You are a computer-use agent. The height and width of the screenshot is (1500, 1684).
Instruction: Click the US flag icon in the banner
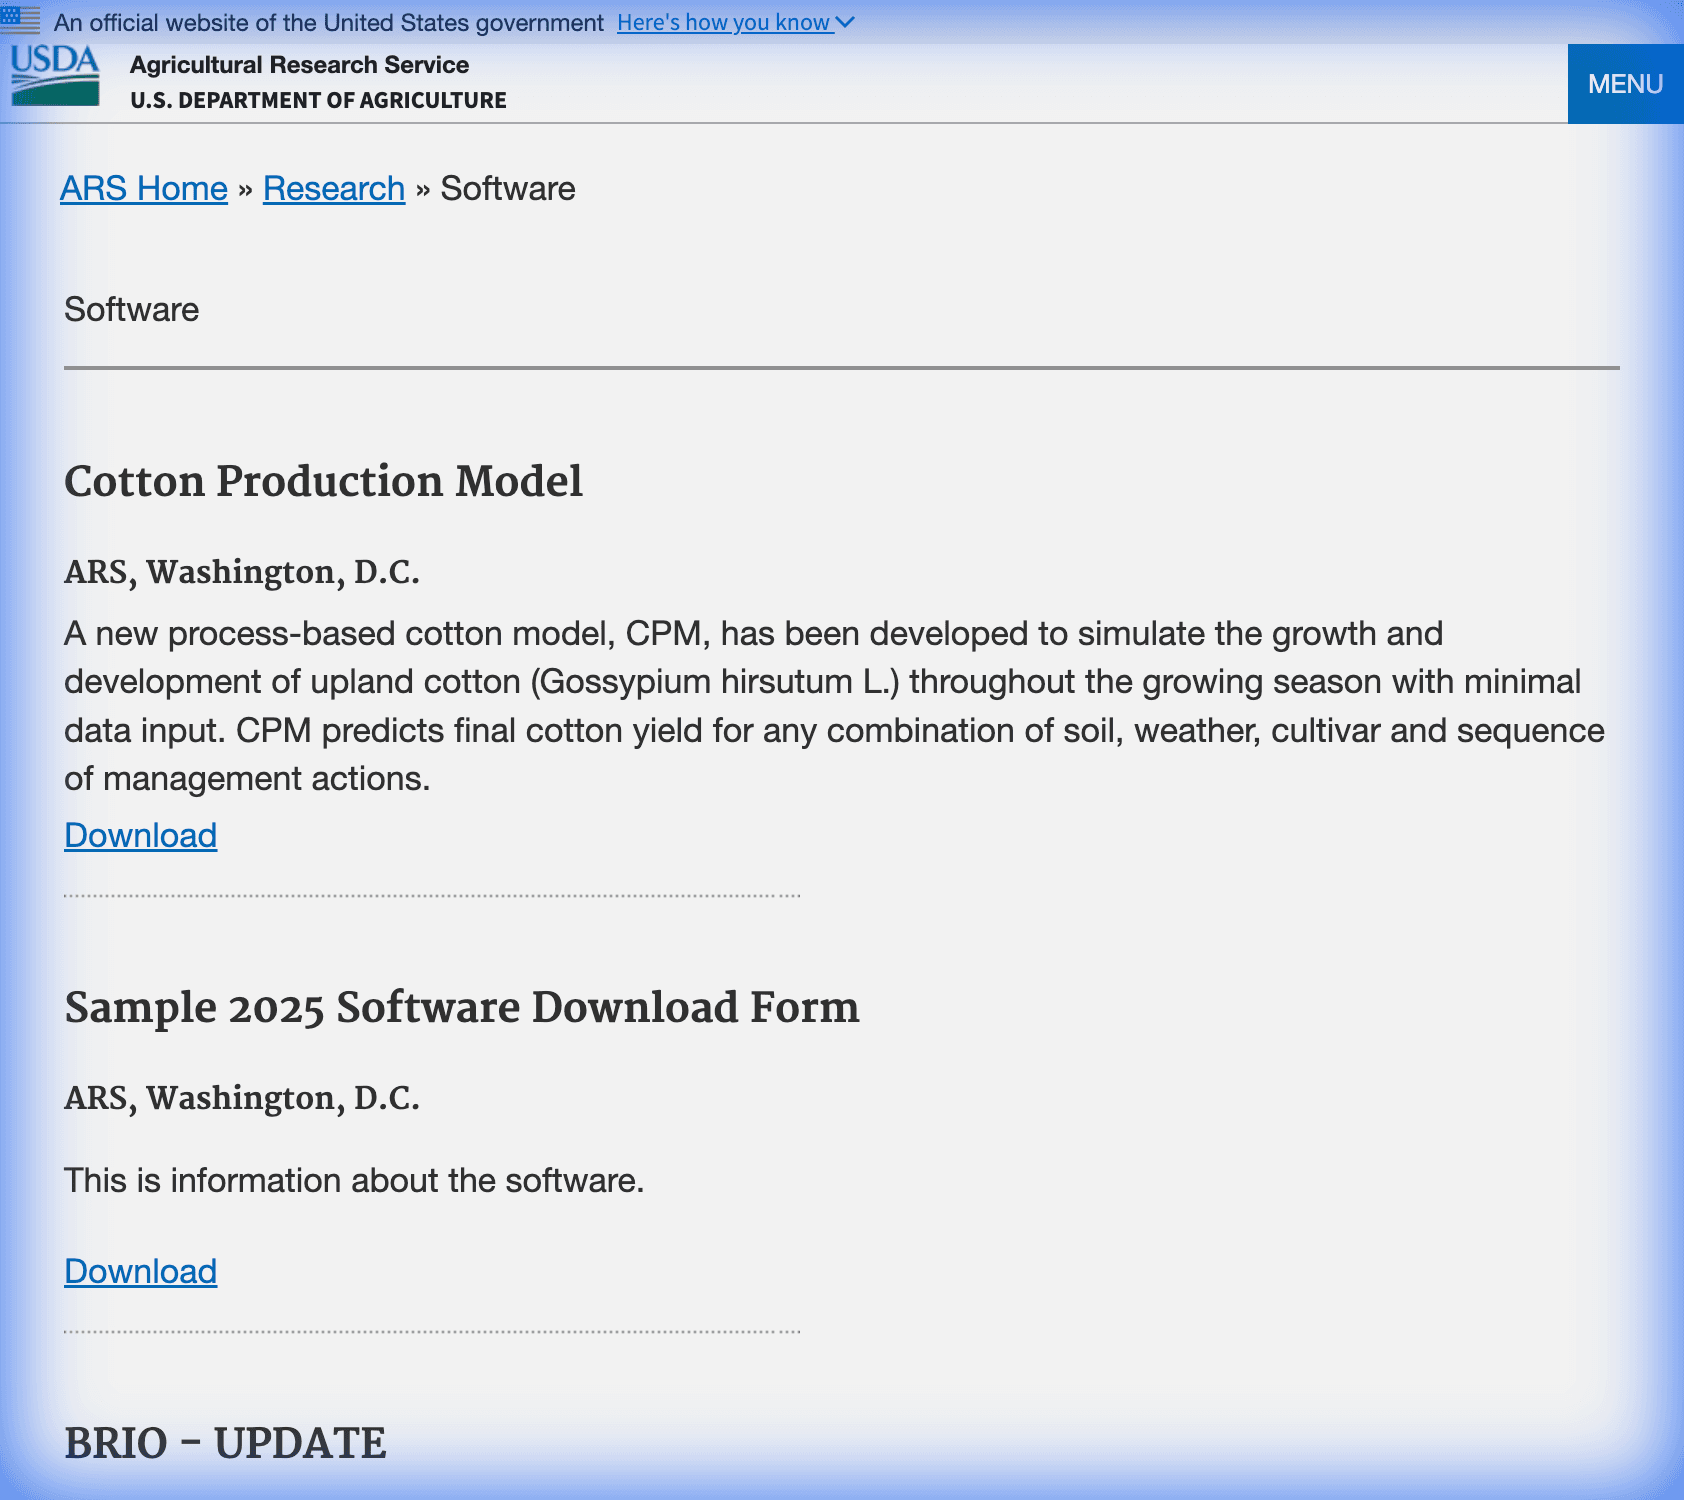click(x=20, y=20)
